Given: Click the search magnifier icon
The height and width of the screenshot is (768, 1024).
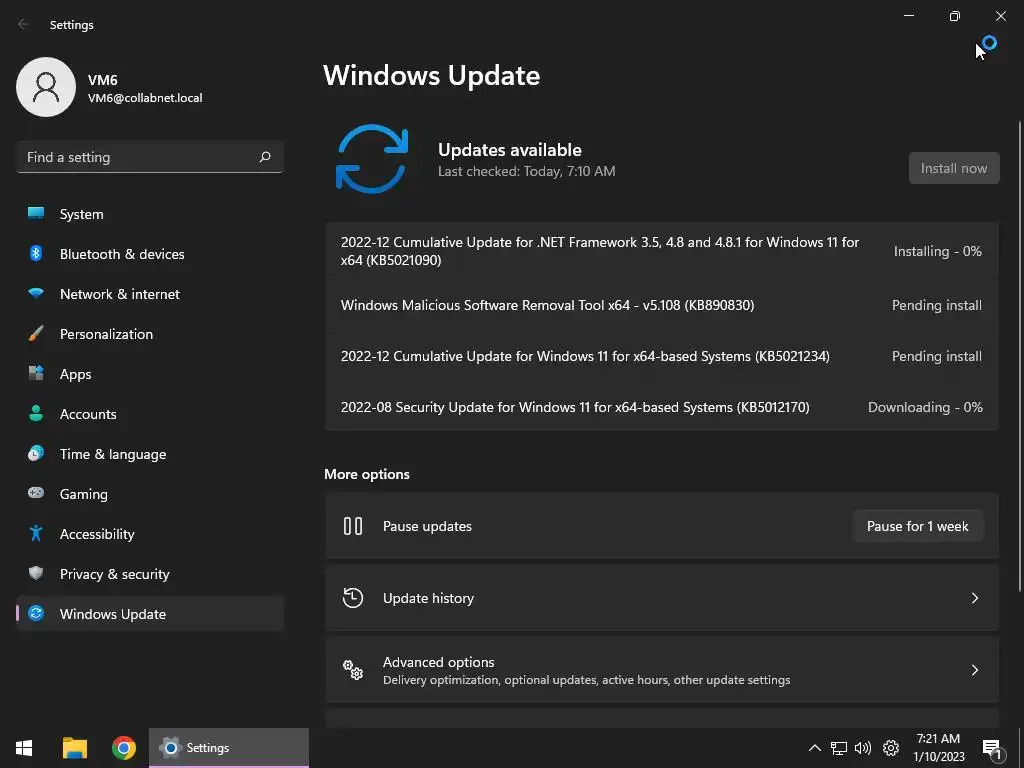Looking at the screenshot, I should point(264,157).
